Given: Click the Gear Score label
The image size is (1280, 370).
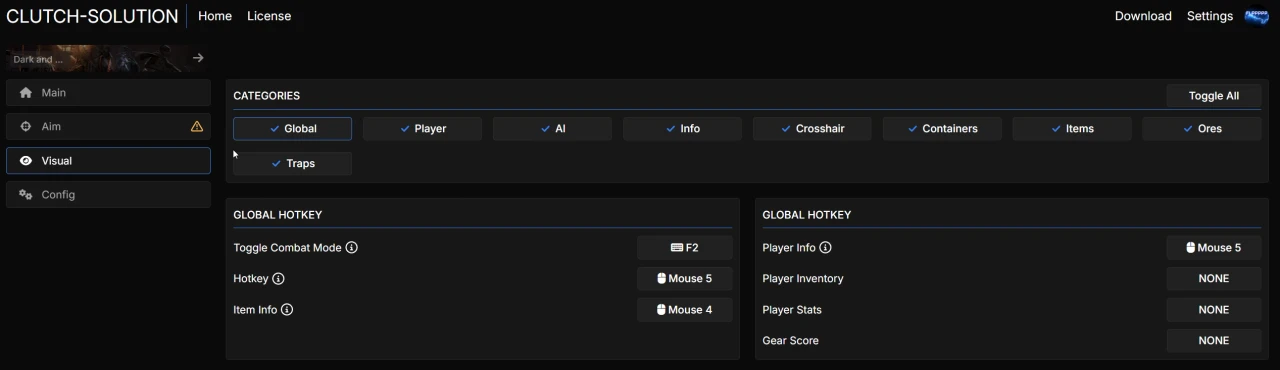Looking at the screenshot, I should [x=790, y=341].
